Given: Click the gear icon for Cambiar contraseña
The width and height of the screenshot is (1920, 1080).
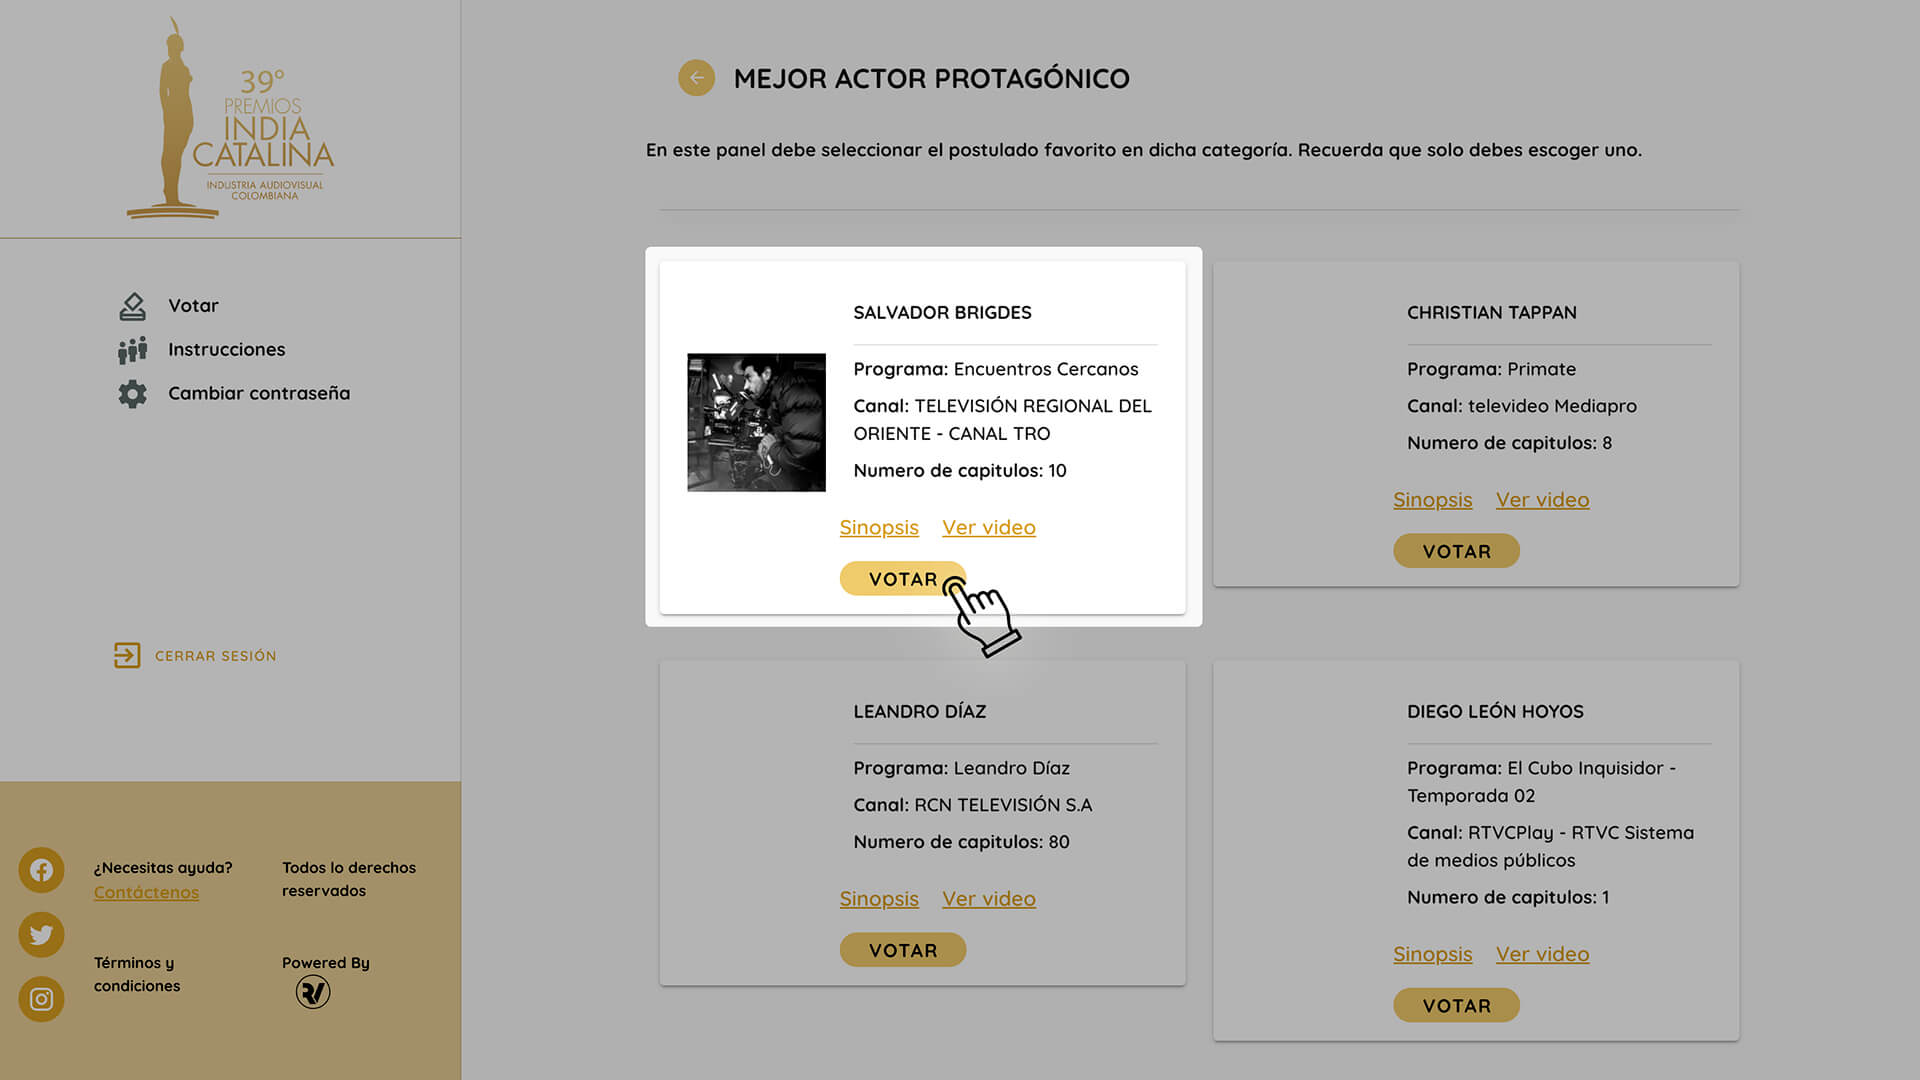Looking at the screenshot, I should point(132,394).
